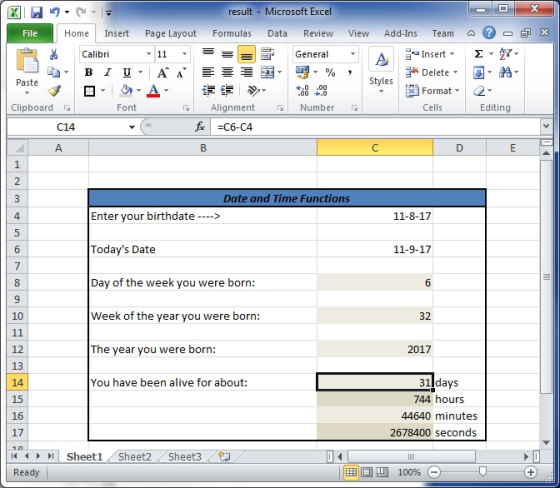Screen dimensions: 560x488
Task: Switch to Sheet2 tab
Action: pos(135,457)
